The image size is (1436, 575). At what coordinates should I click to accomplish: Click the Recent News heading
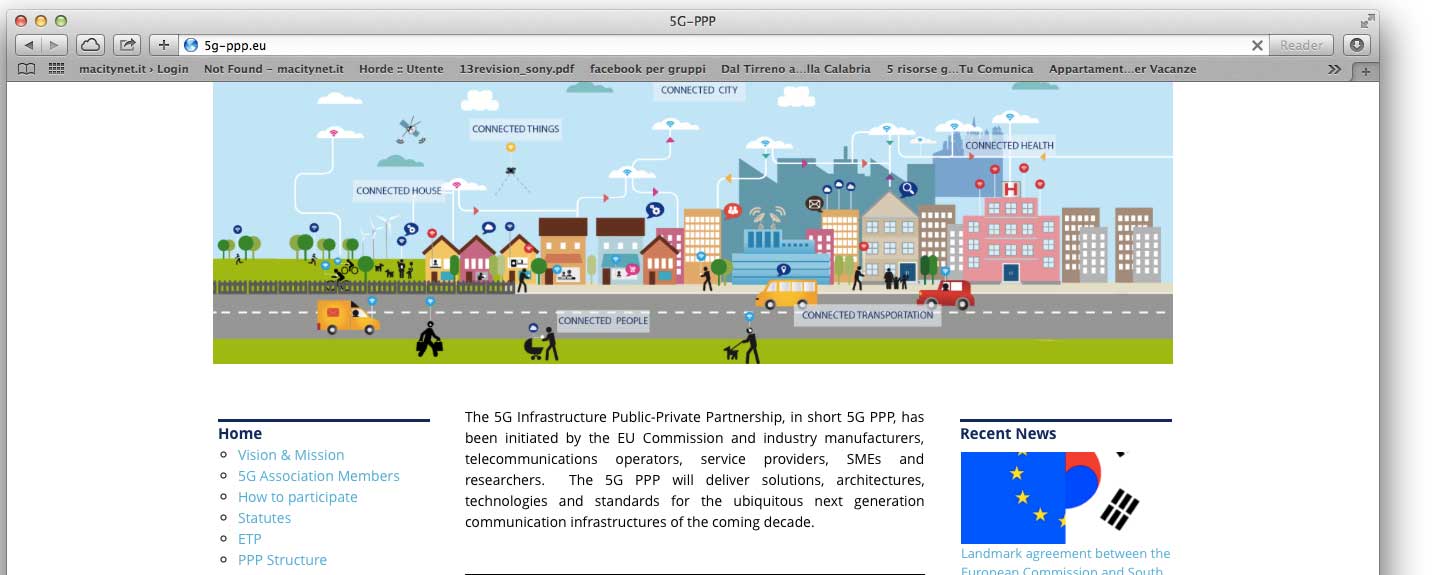point(1008,433)
